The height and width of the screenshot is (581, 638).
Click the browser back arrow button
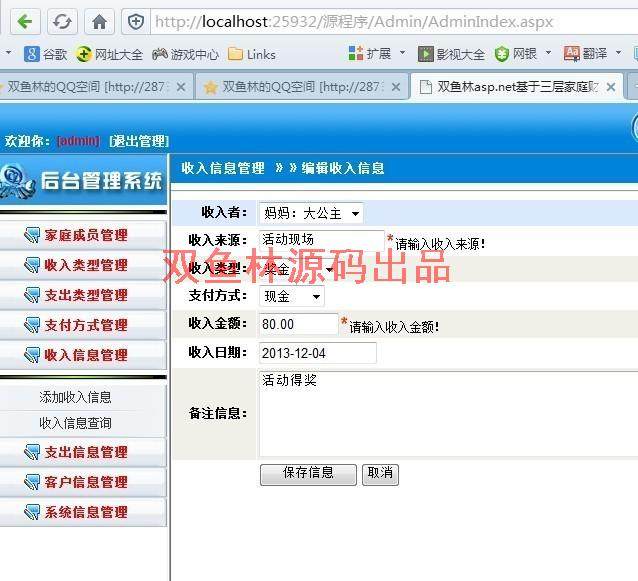tap(25, 22)
